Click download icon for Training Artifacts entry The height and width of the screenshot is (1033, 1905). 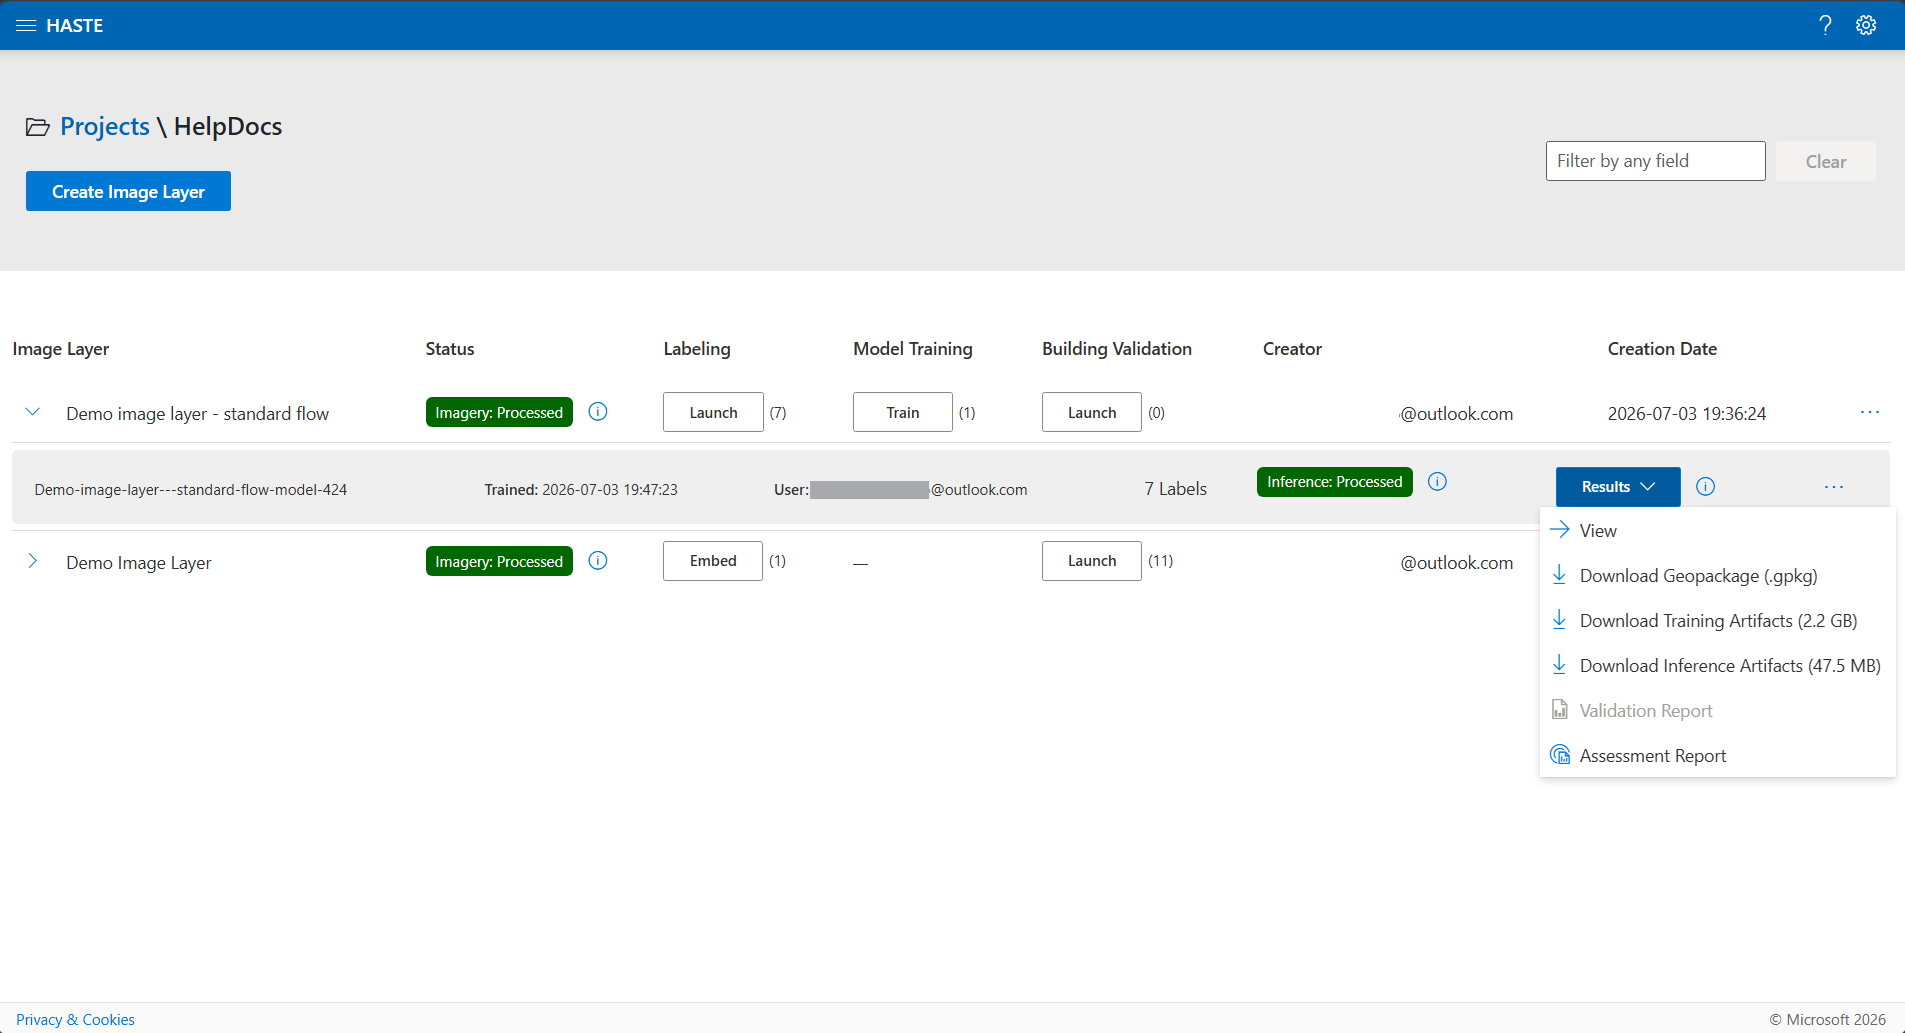click(x=1559, y=620)
